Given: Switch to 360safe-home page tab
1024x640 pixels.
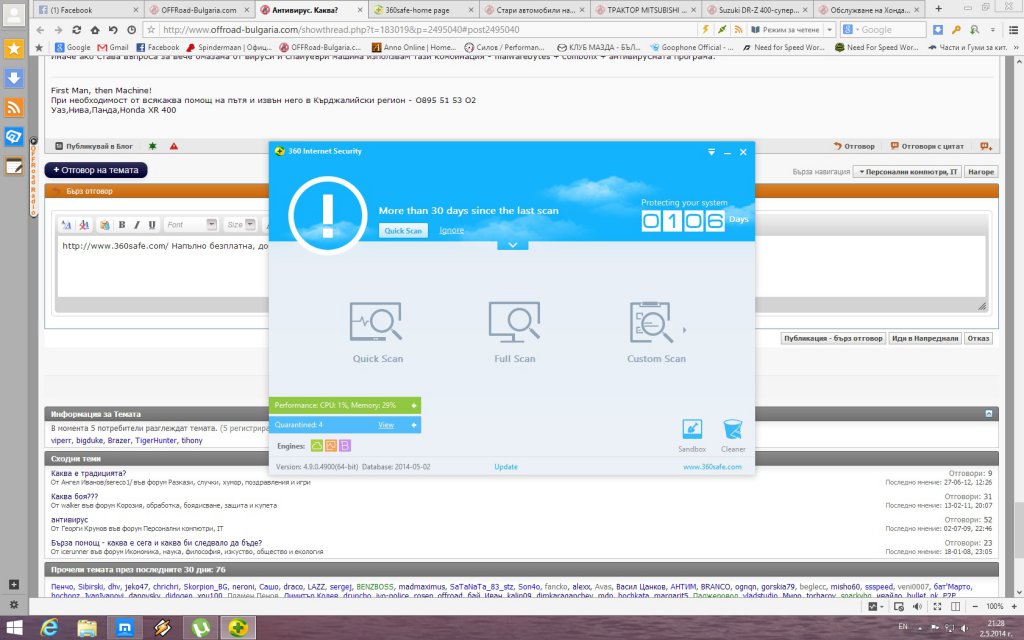Looking at the screenshot, I should (x=424, y=10).
